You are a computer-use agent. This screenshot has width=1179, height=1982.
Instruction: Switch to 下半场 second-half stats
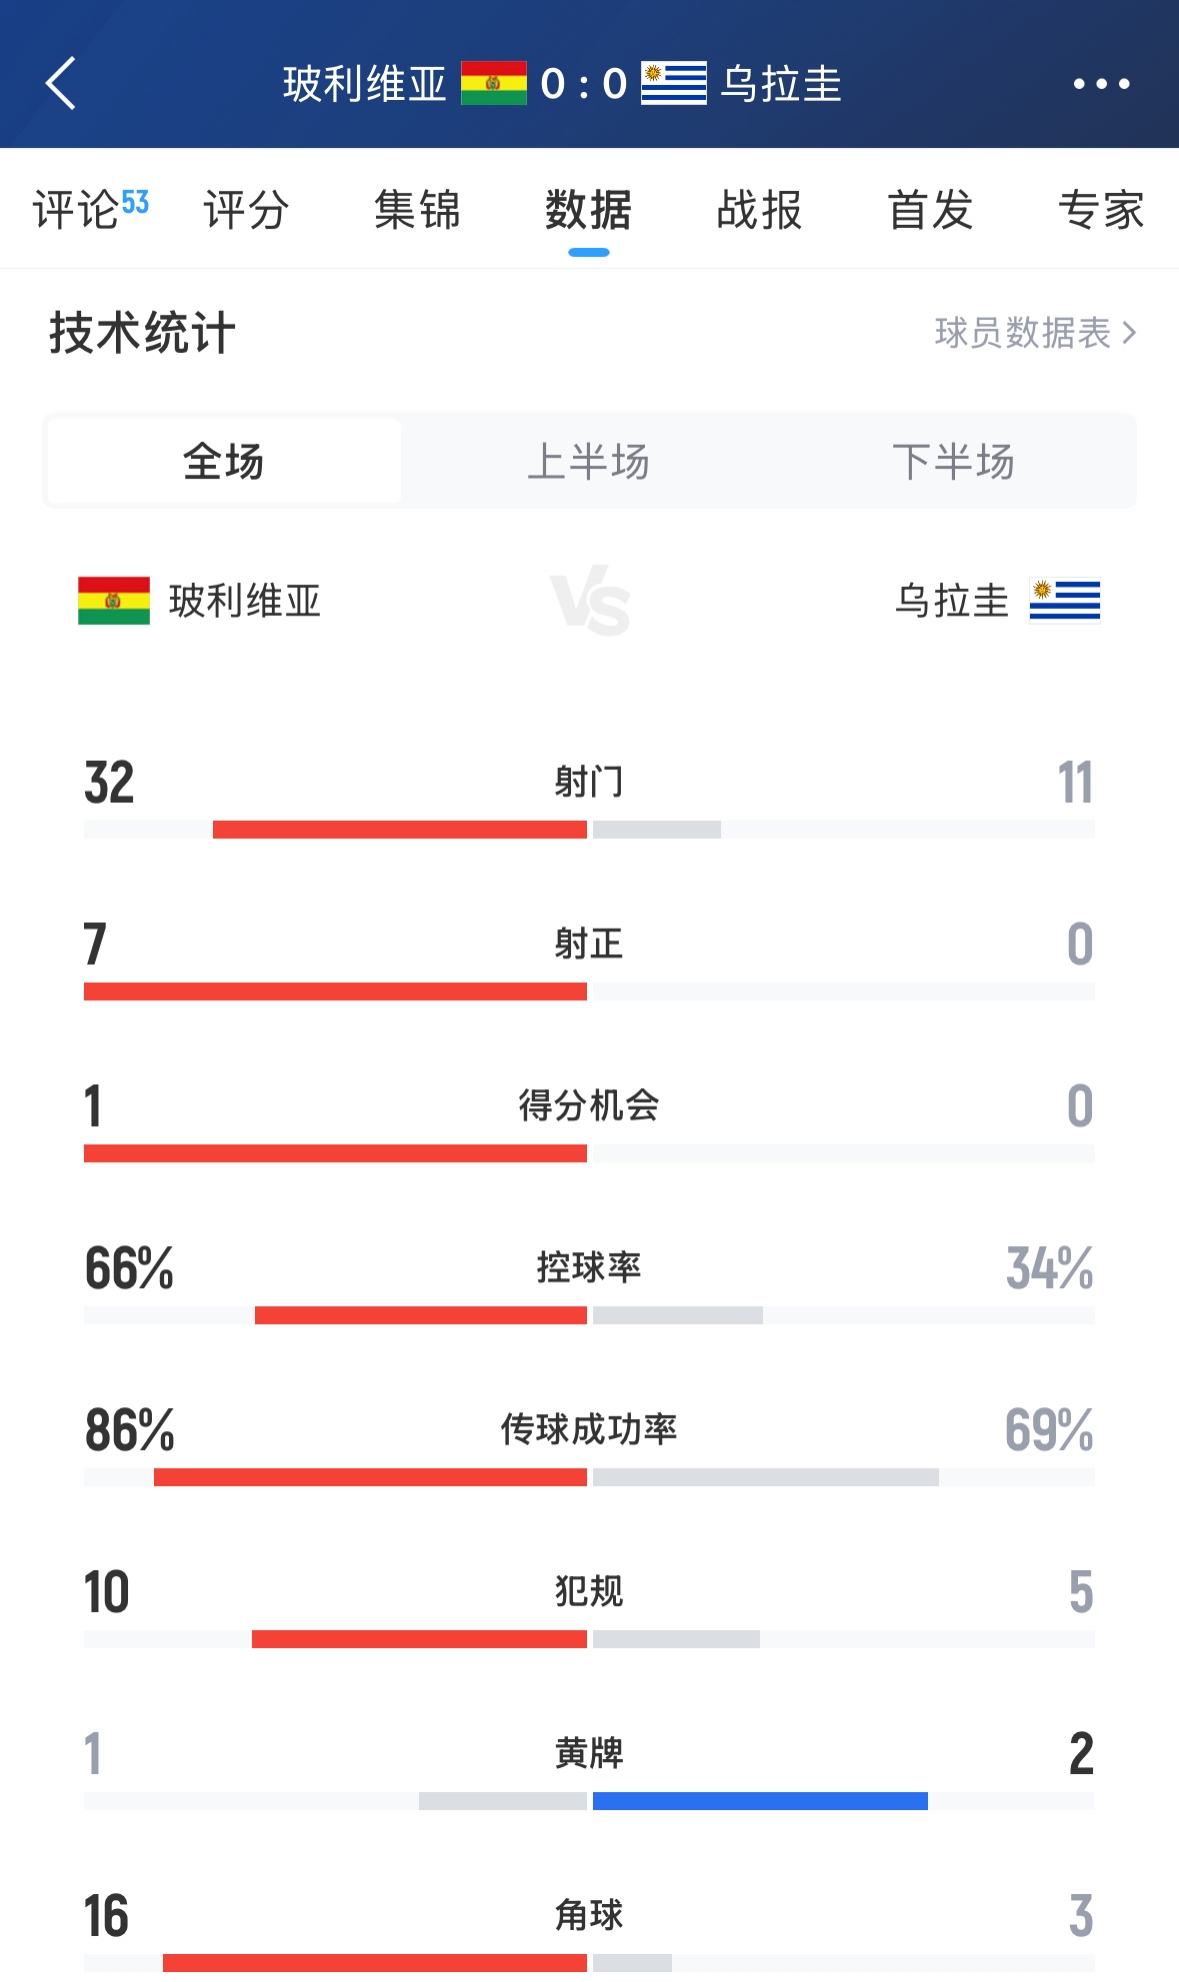click(x=953, y=462)
